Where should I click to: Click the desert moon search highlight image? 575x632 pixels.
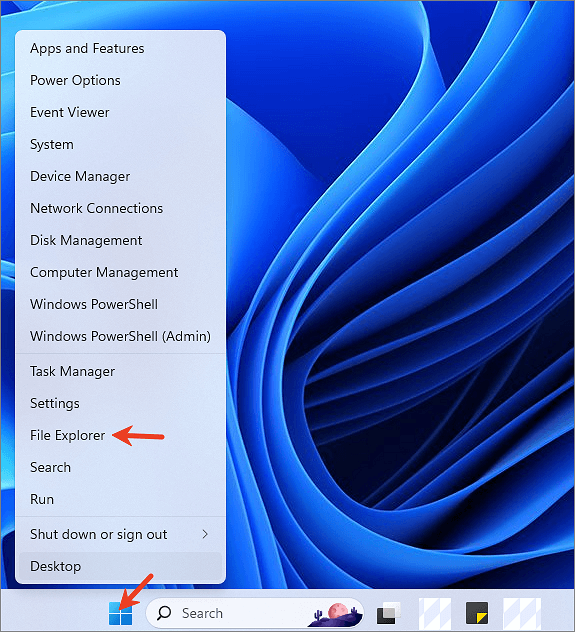(337, 613)
